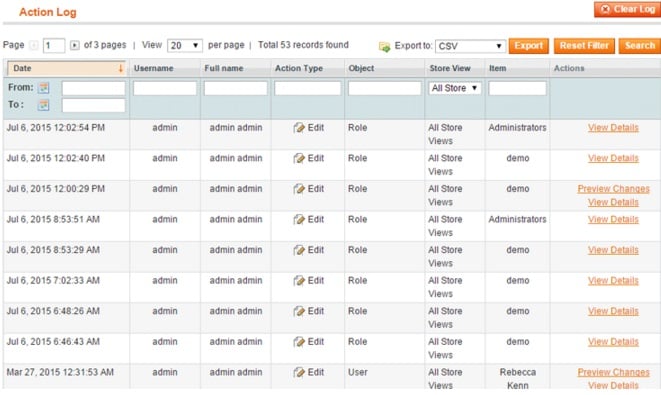Click the Export button
Image resolution: width=661 pixels, height=395 pixels.
[529, 46]
